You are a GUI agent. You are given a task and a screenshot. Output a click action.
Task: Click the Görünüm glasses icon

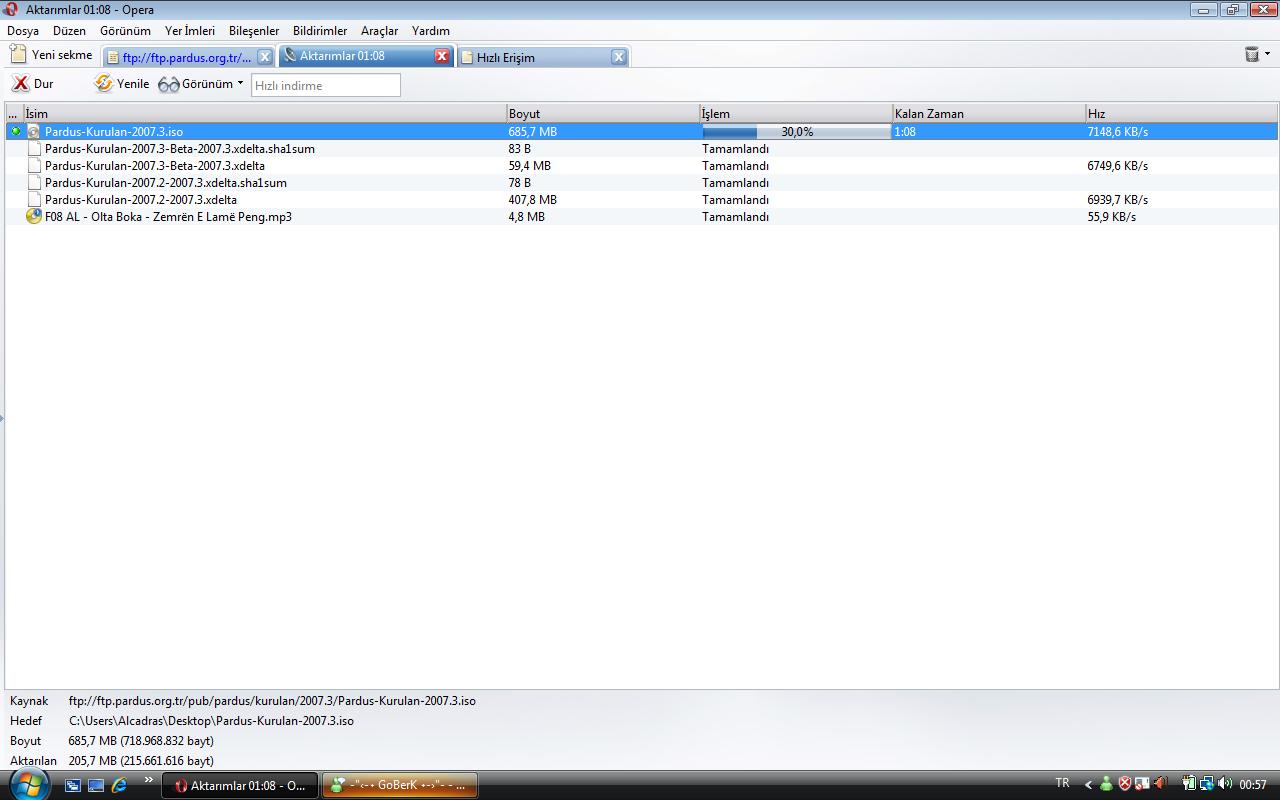coord(168,85)
